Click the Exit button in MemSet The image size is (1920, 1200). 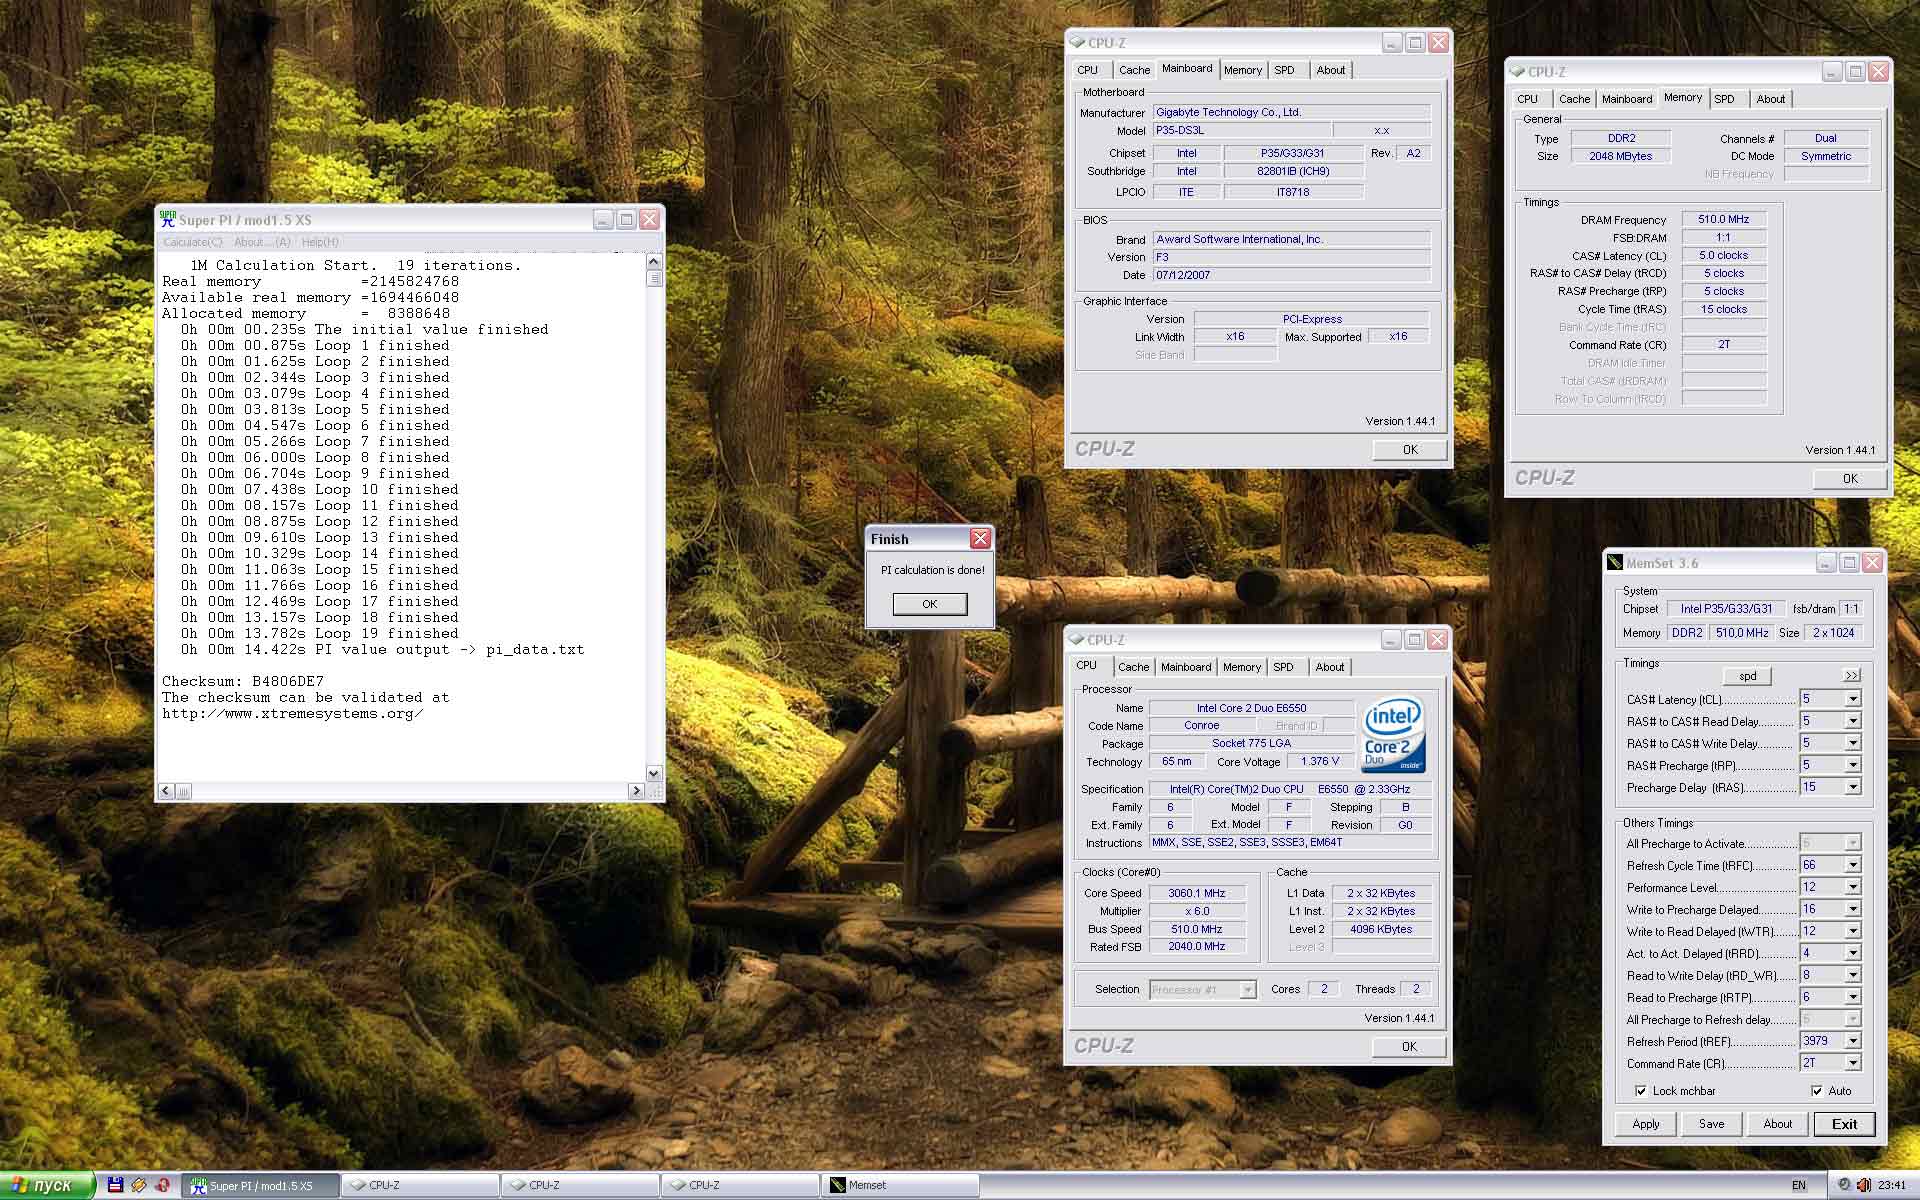(1844, 1124)
